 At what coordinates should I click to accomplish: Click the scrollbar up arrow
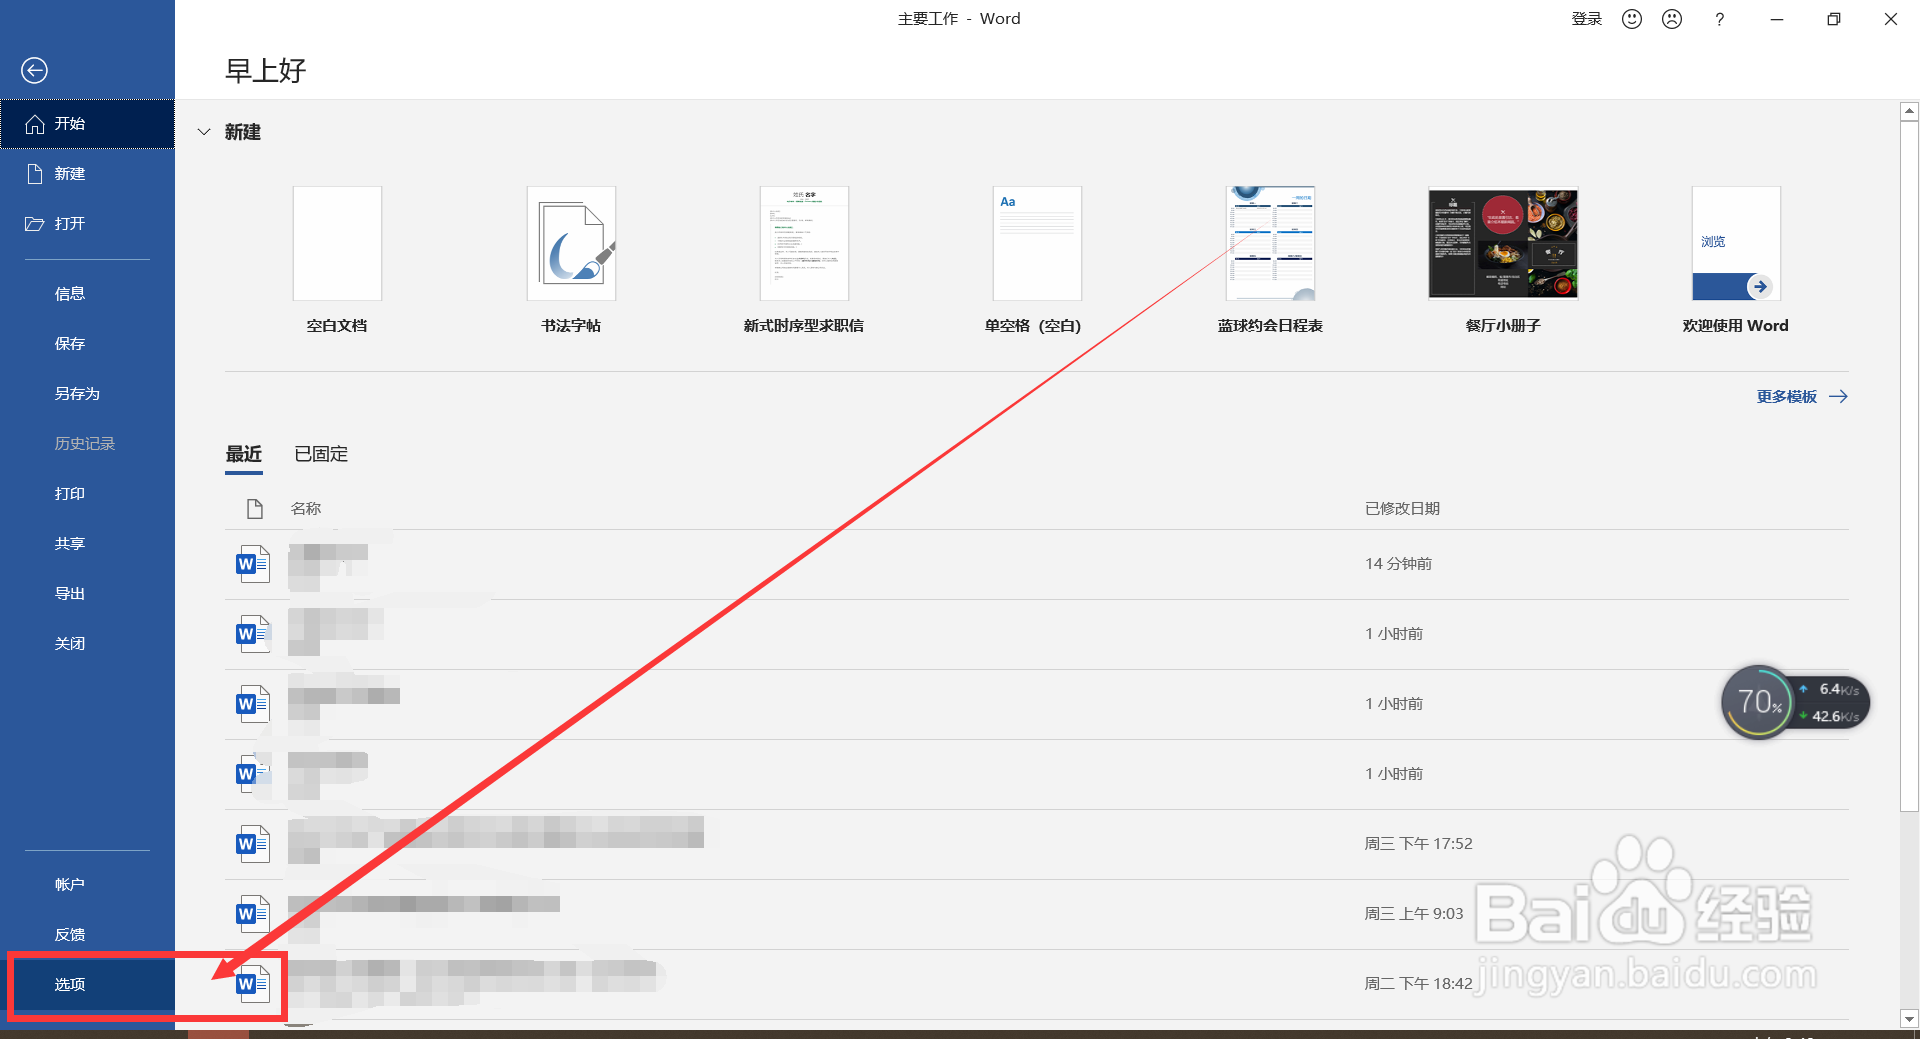pos(1909,112)
